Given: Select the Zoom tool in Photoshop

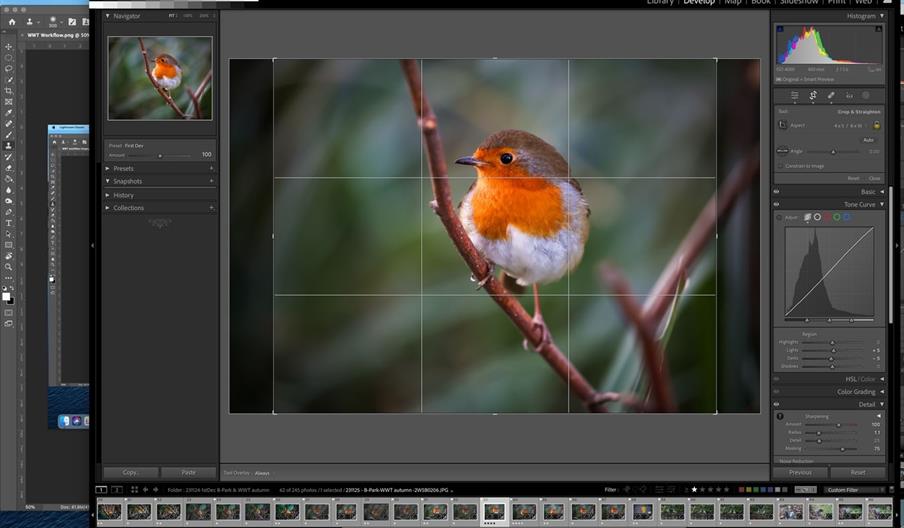Looking at the screenshot, I should (x=8, y=267).
